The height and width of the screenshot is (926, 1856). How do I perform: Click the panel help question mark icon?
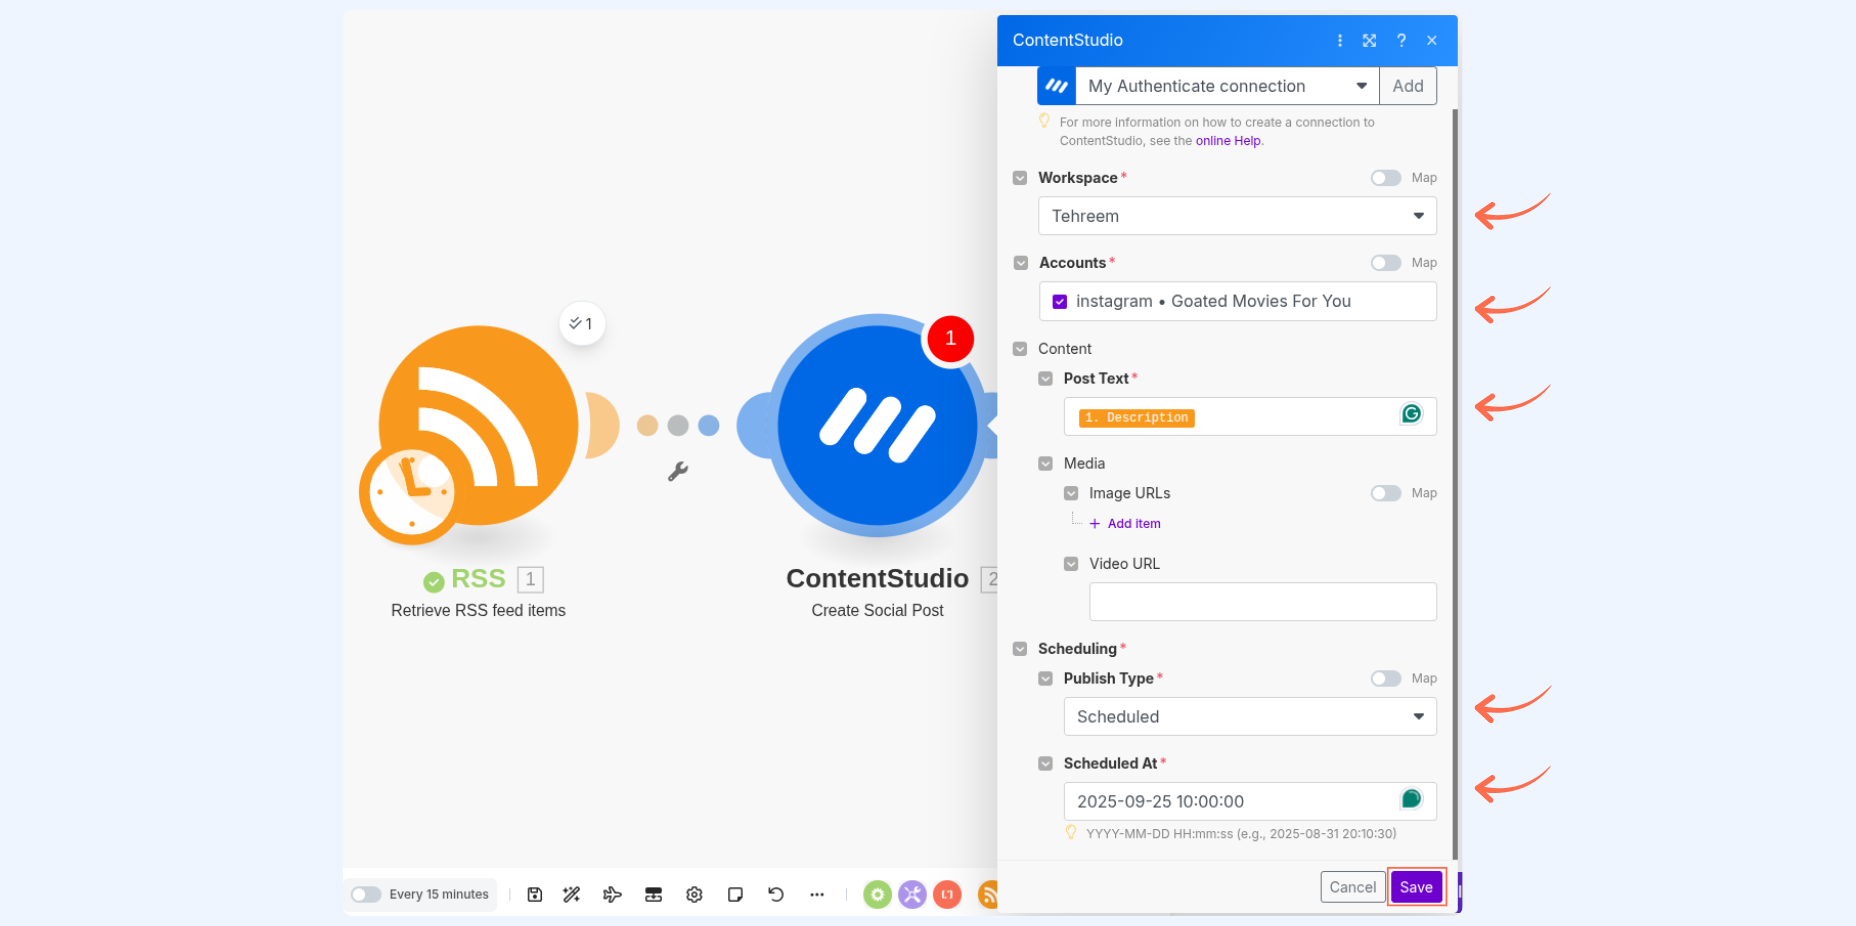(1401, 40)
